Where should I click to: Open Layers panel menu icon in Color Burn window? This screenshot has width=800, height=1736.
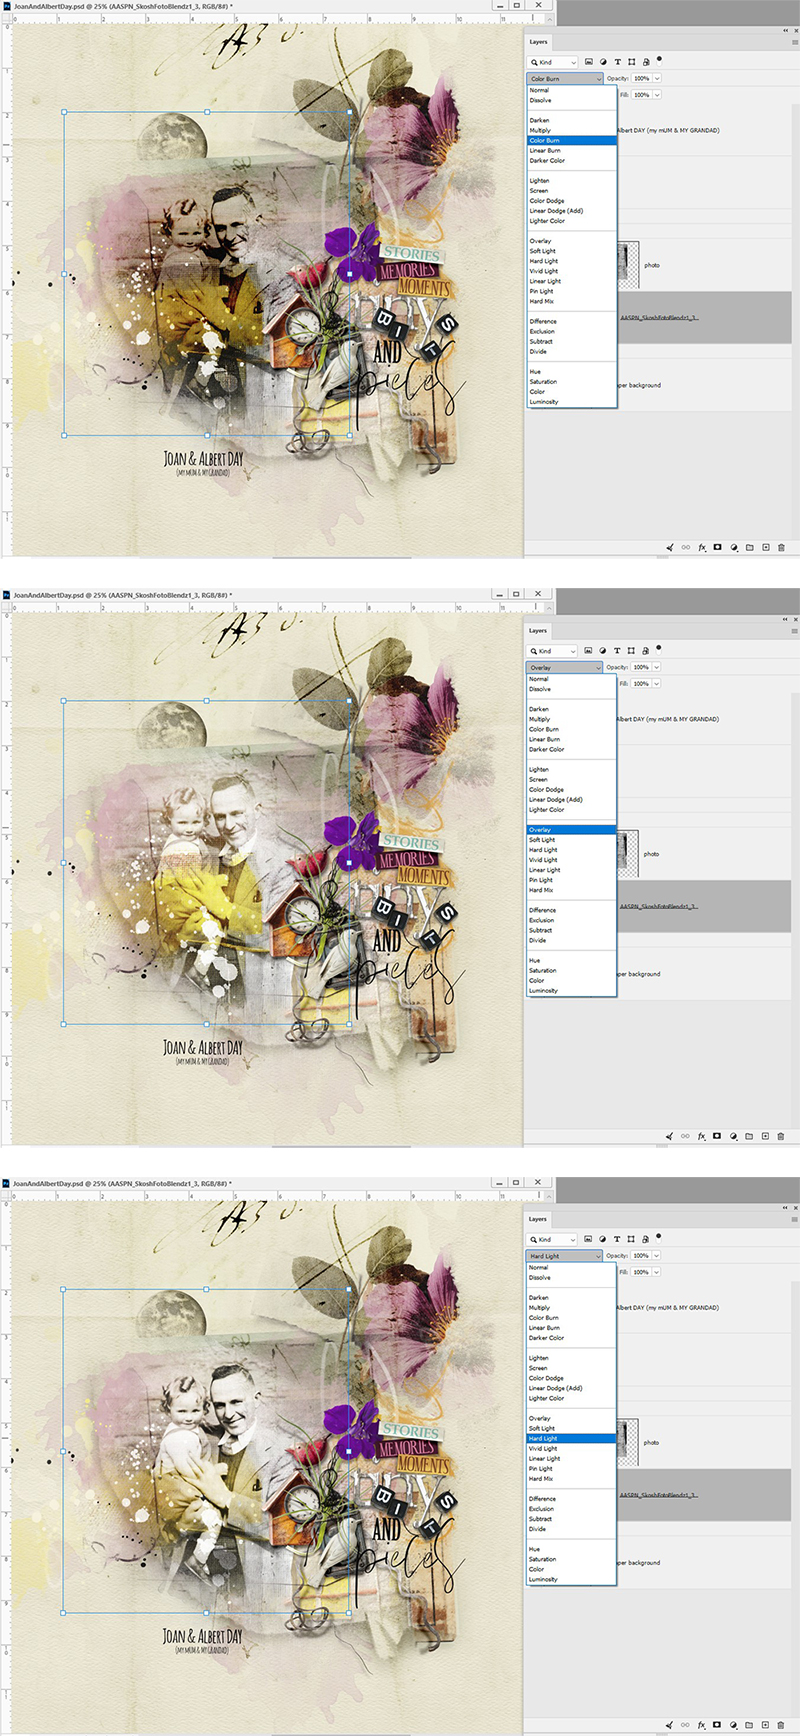pos(795,42)
